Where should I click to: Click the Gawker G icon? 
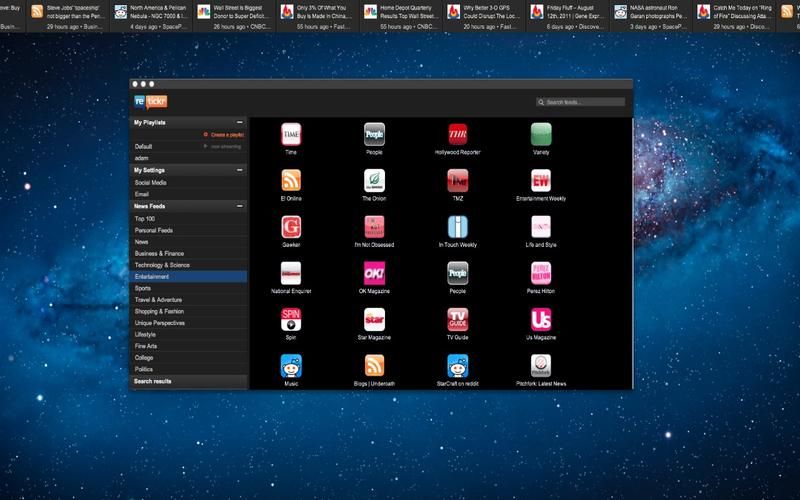tap(291, 227)
